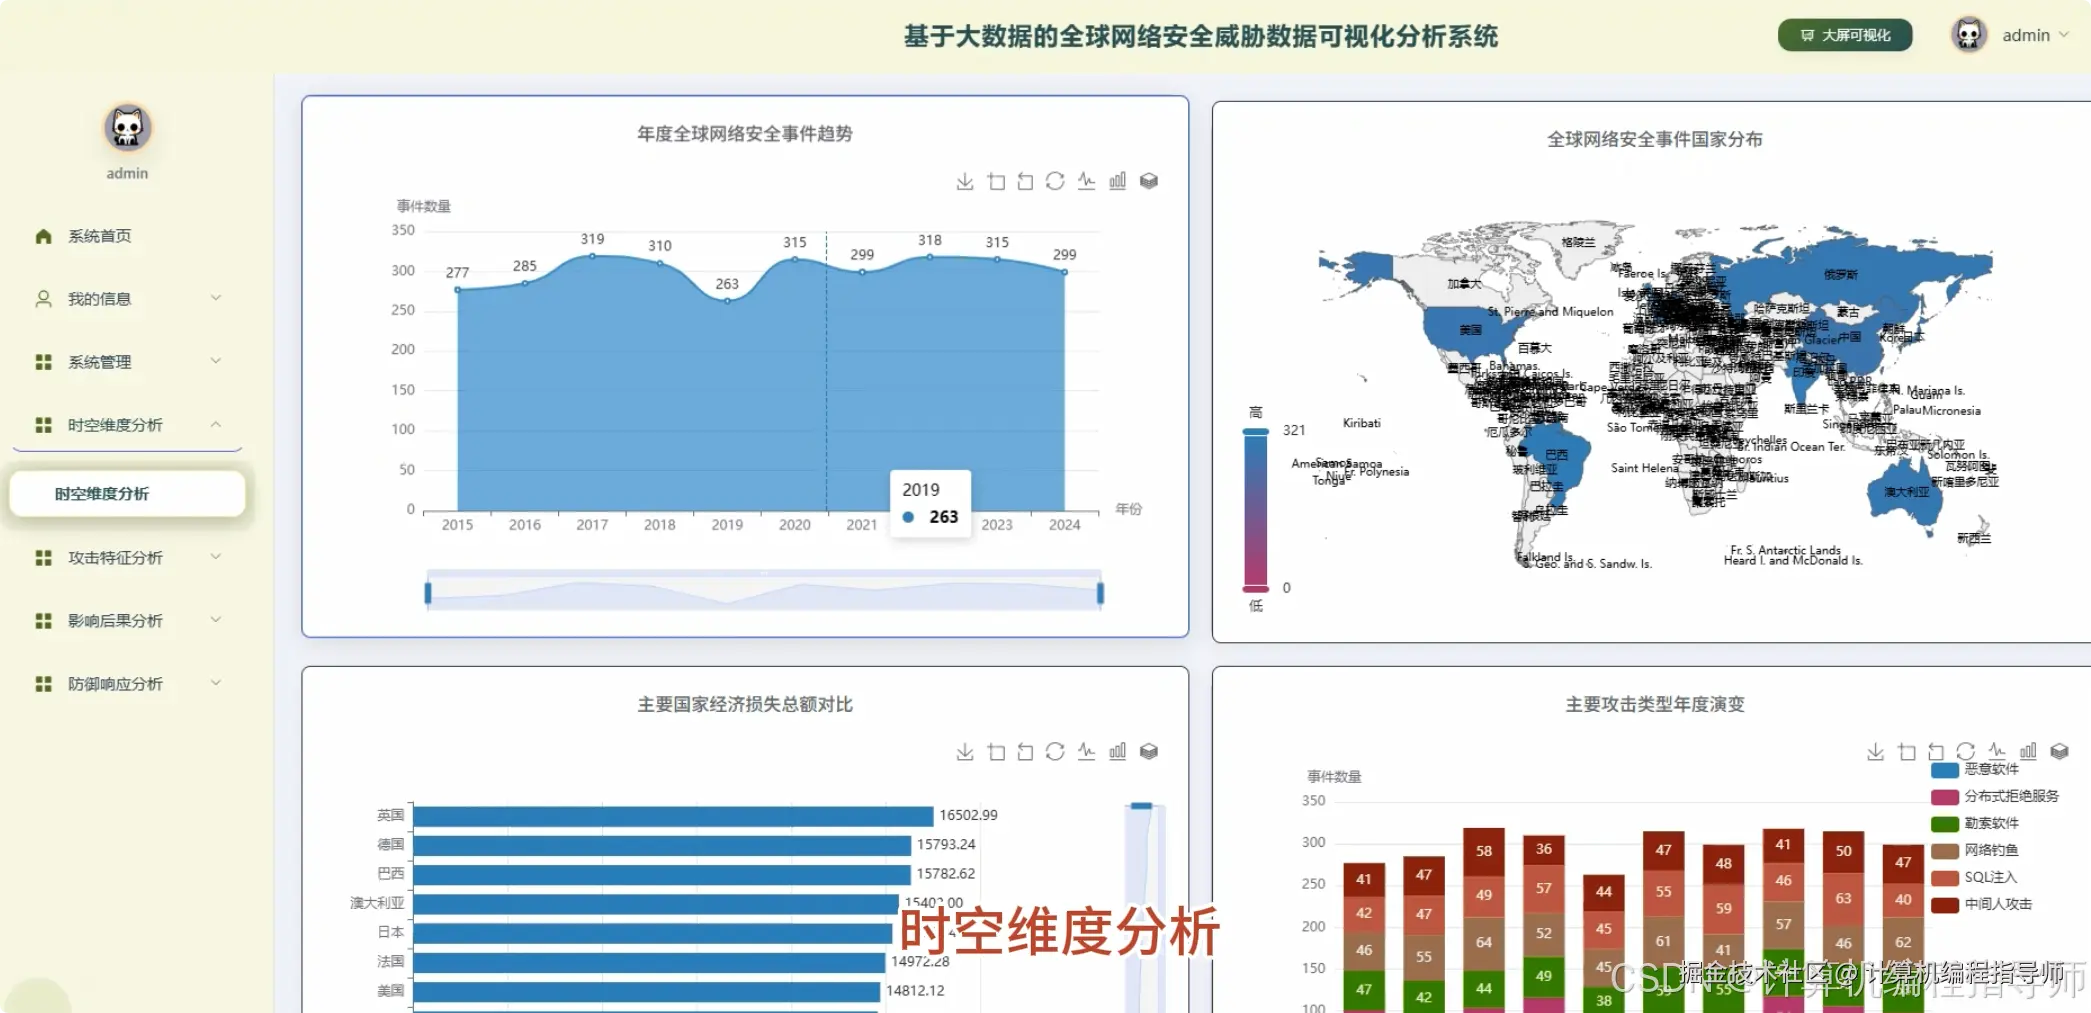The width and height of the screenshot is (2091, 1013).
Task: Open the 系统管理 menu label
Action: (100, 362)
